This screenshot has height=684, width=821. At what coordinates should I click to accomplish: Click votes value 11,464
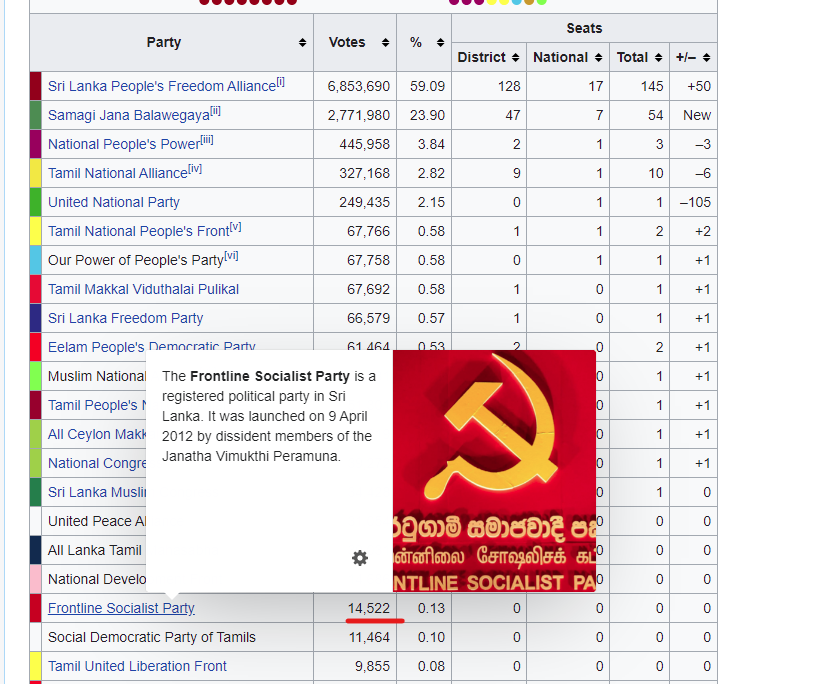tap(369, 637)
